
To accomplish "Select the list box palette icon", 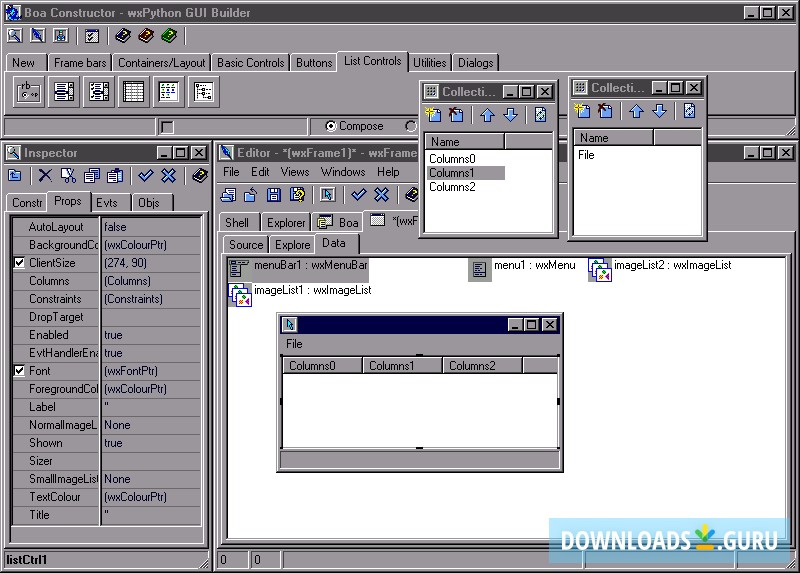I will coord(64,92).
